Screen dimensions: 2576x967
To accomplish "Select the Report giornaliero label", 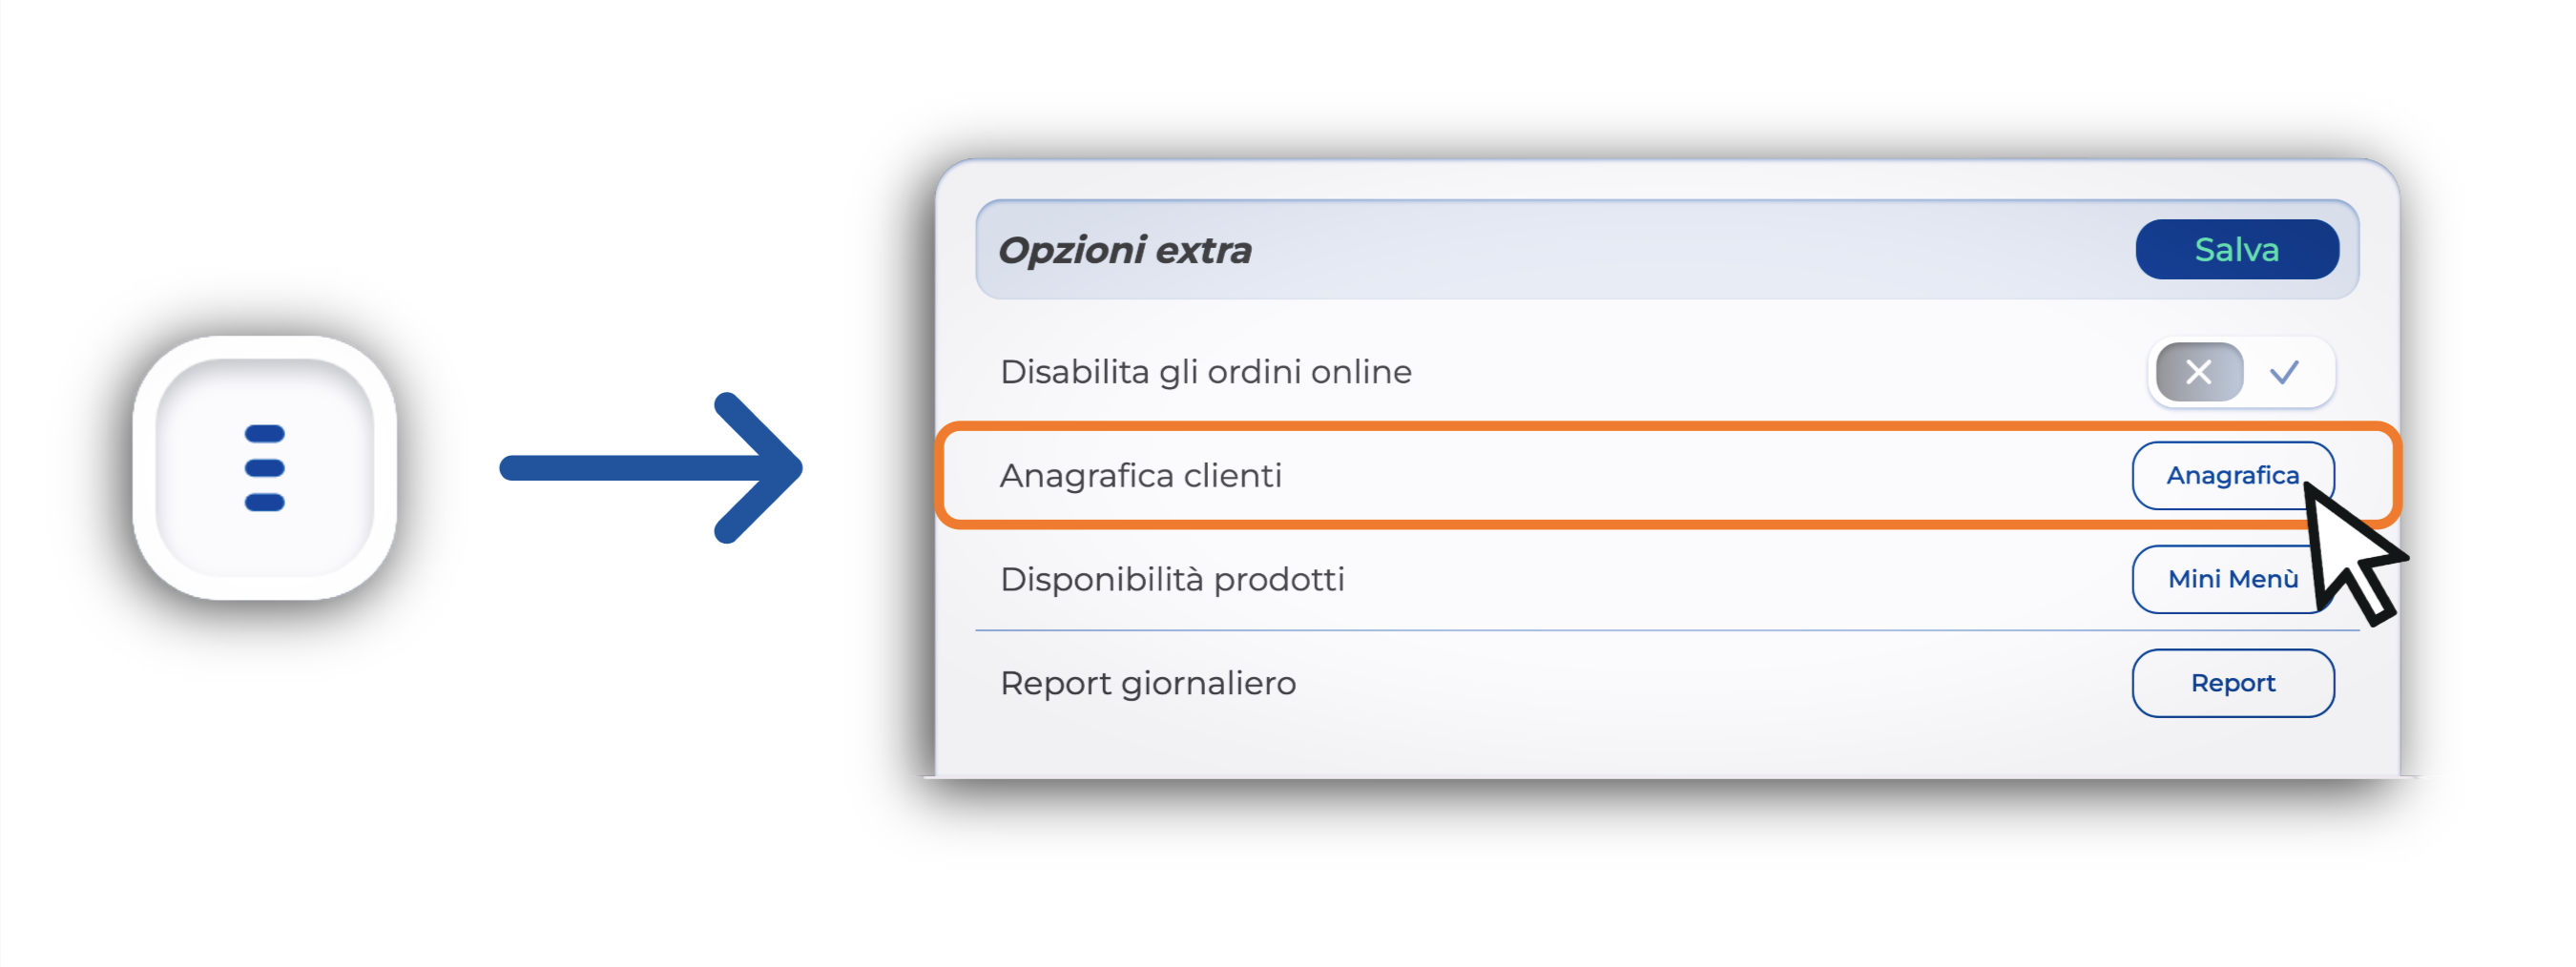I will click(1147, 684).
